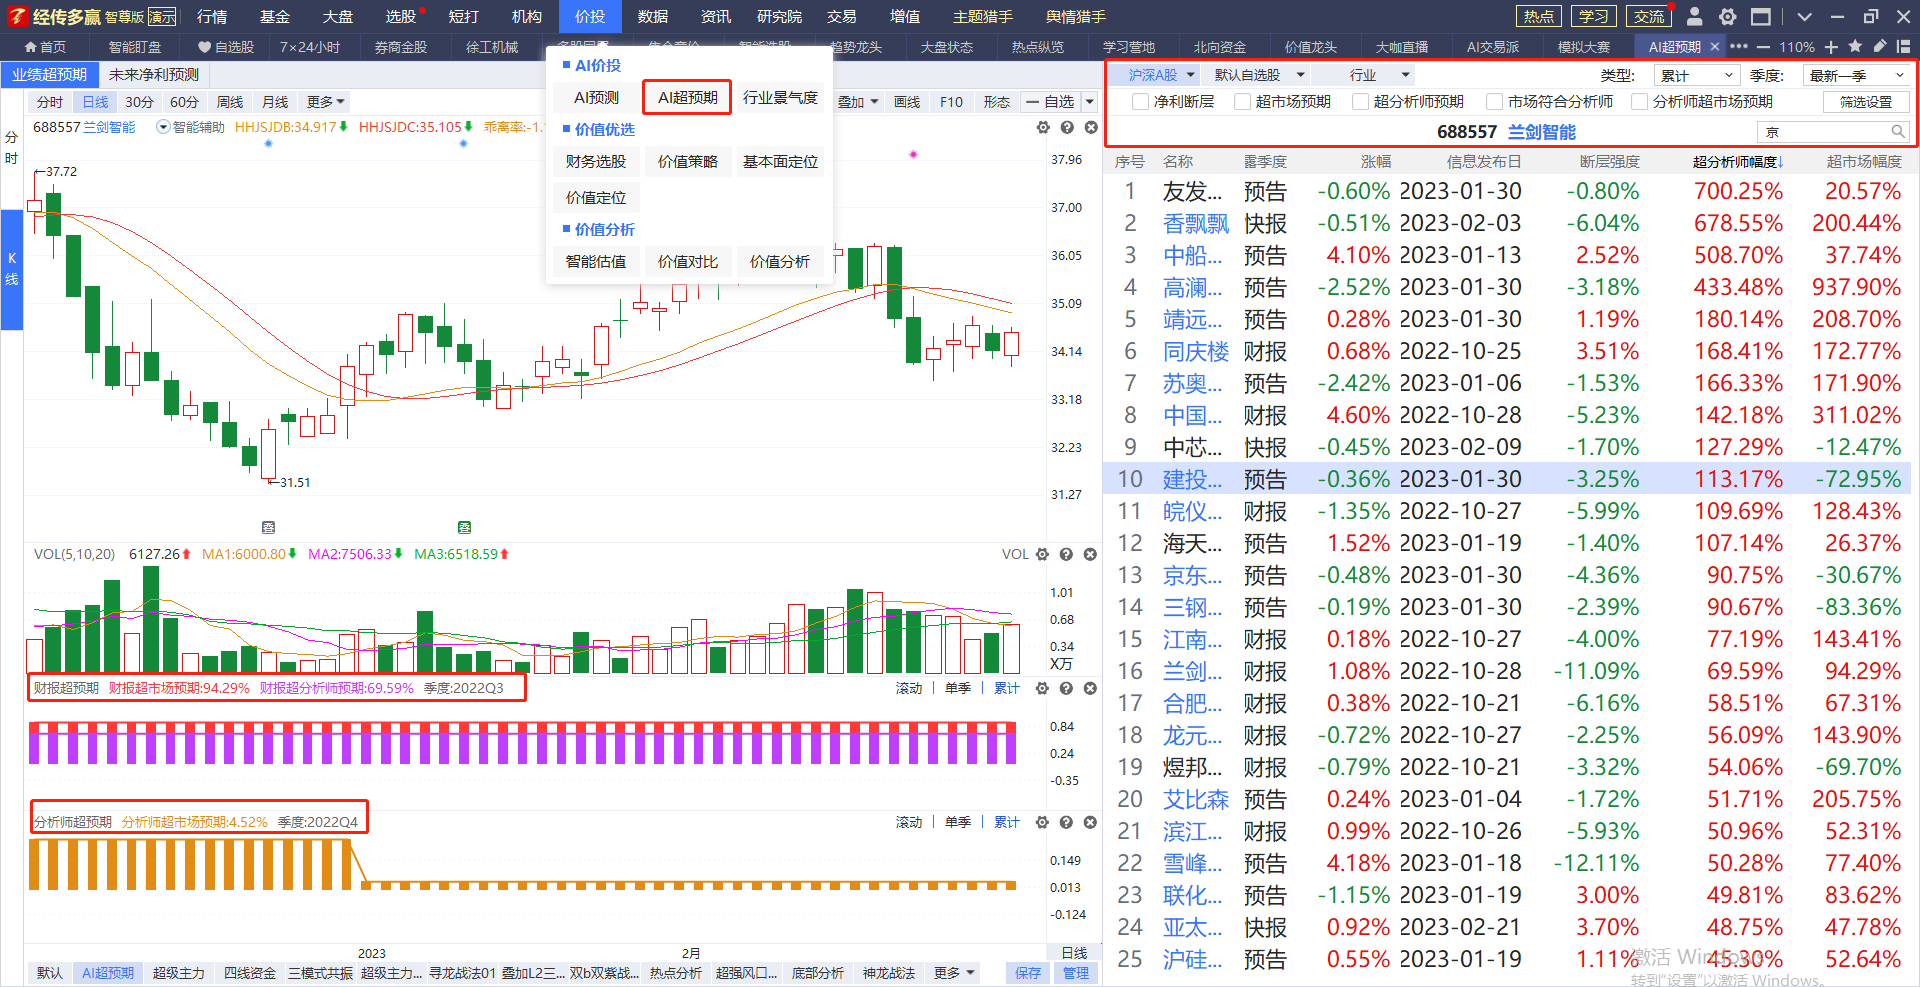Toggle 智能辅助 chart option
Screen dimensions: 1920x987
tap(191, 127)
